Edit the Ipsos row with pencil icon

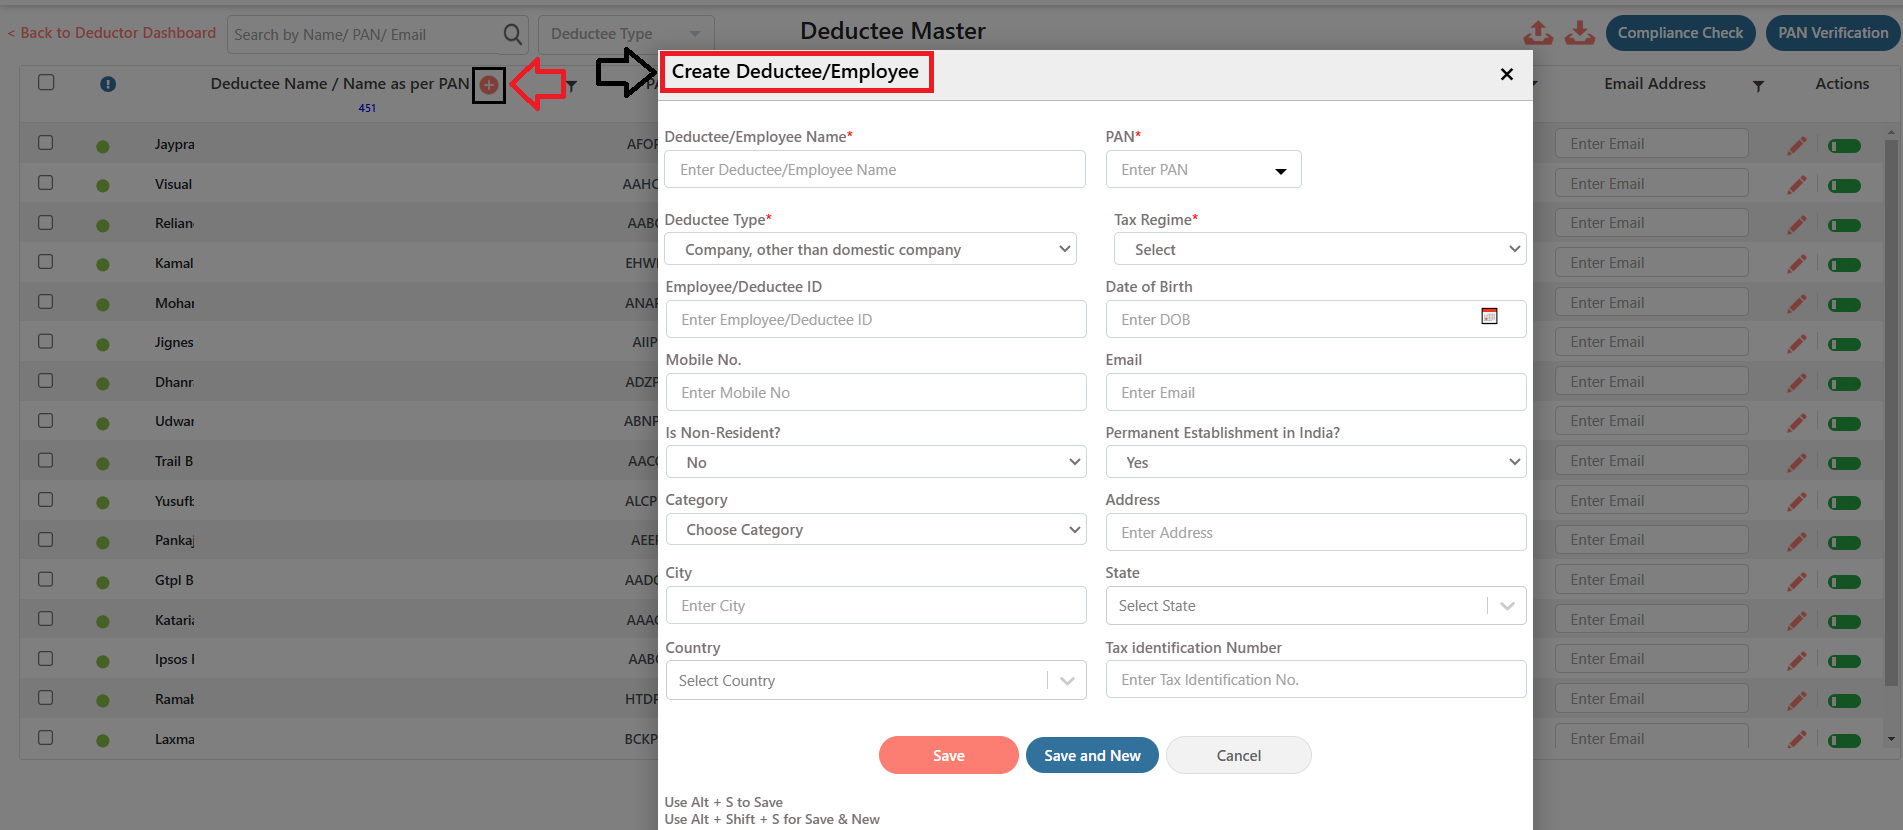pyautogui.click(x=1797, y=661)
